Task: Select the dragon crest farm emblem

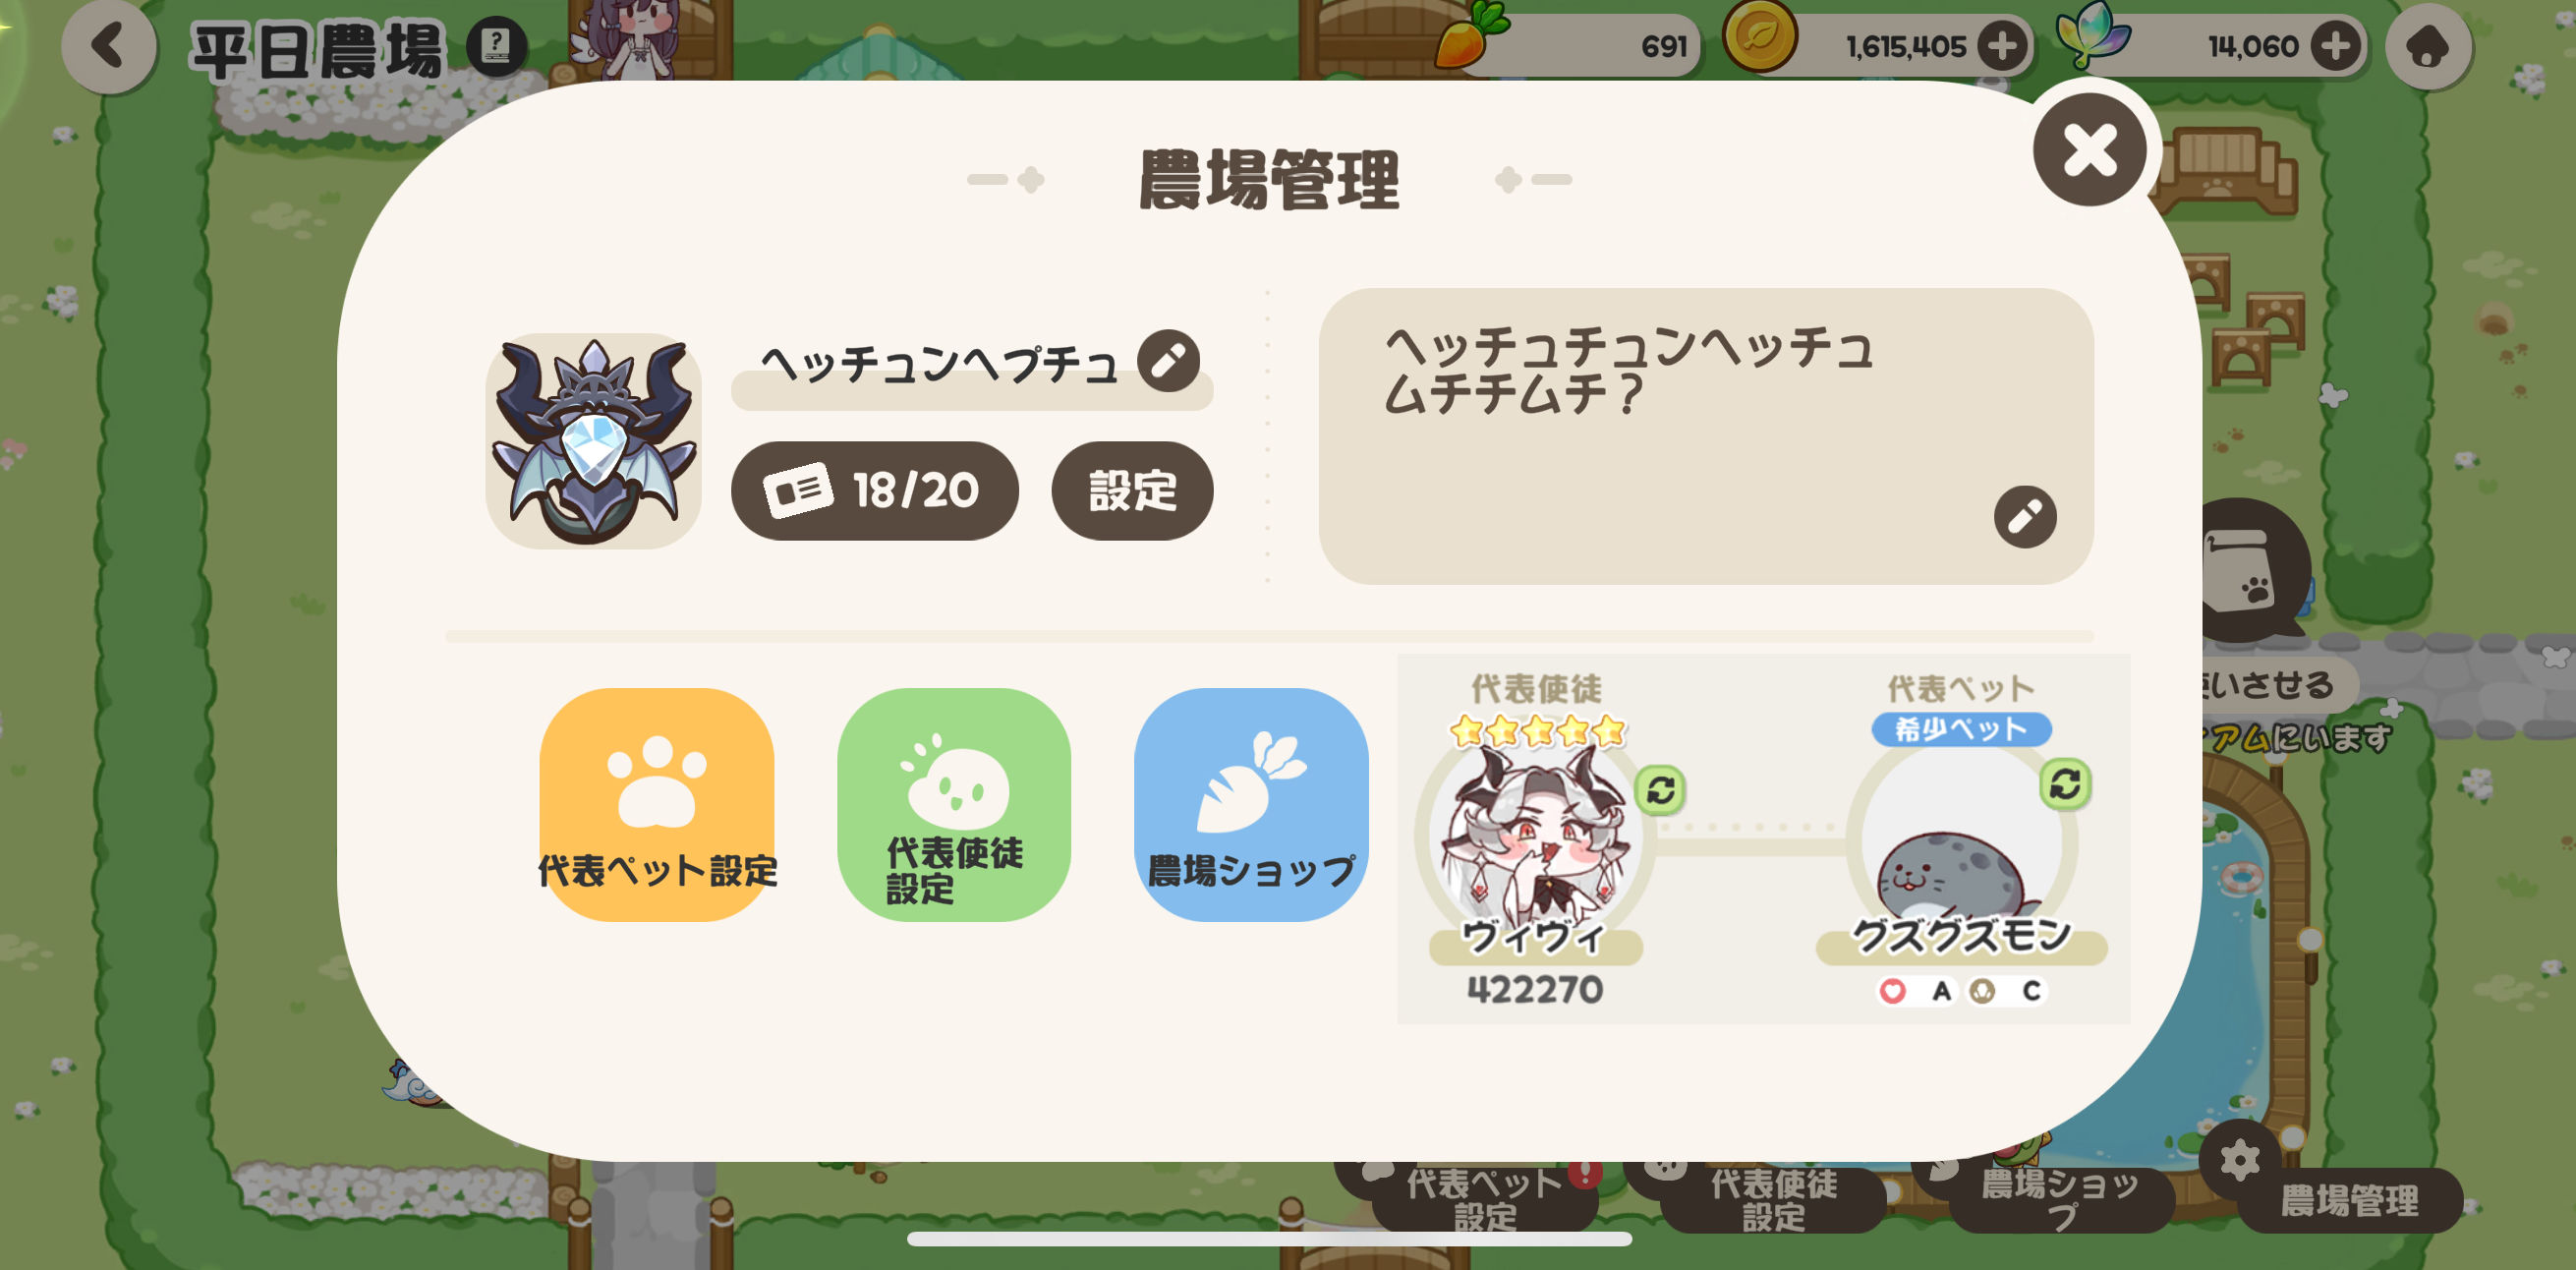Action: tap(594, 441)
